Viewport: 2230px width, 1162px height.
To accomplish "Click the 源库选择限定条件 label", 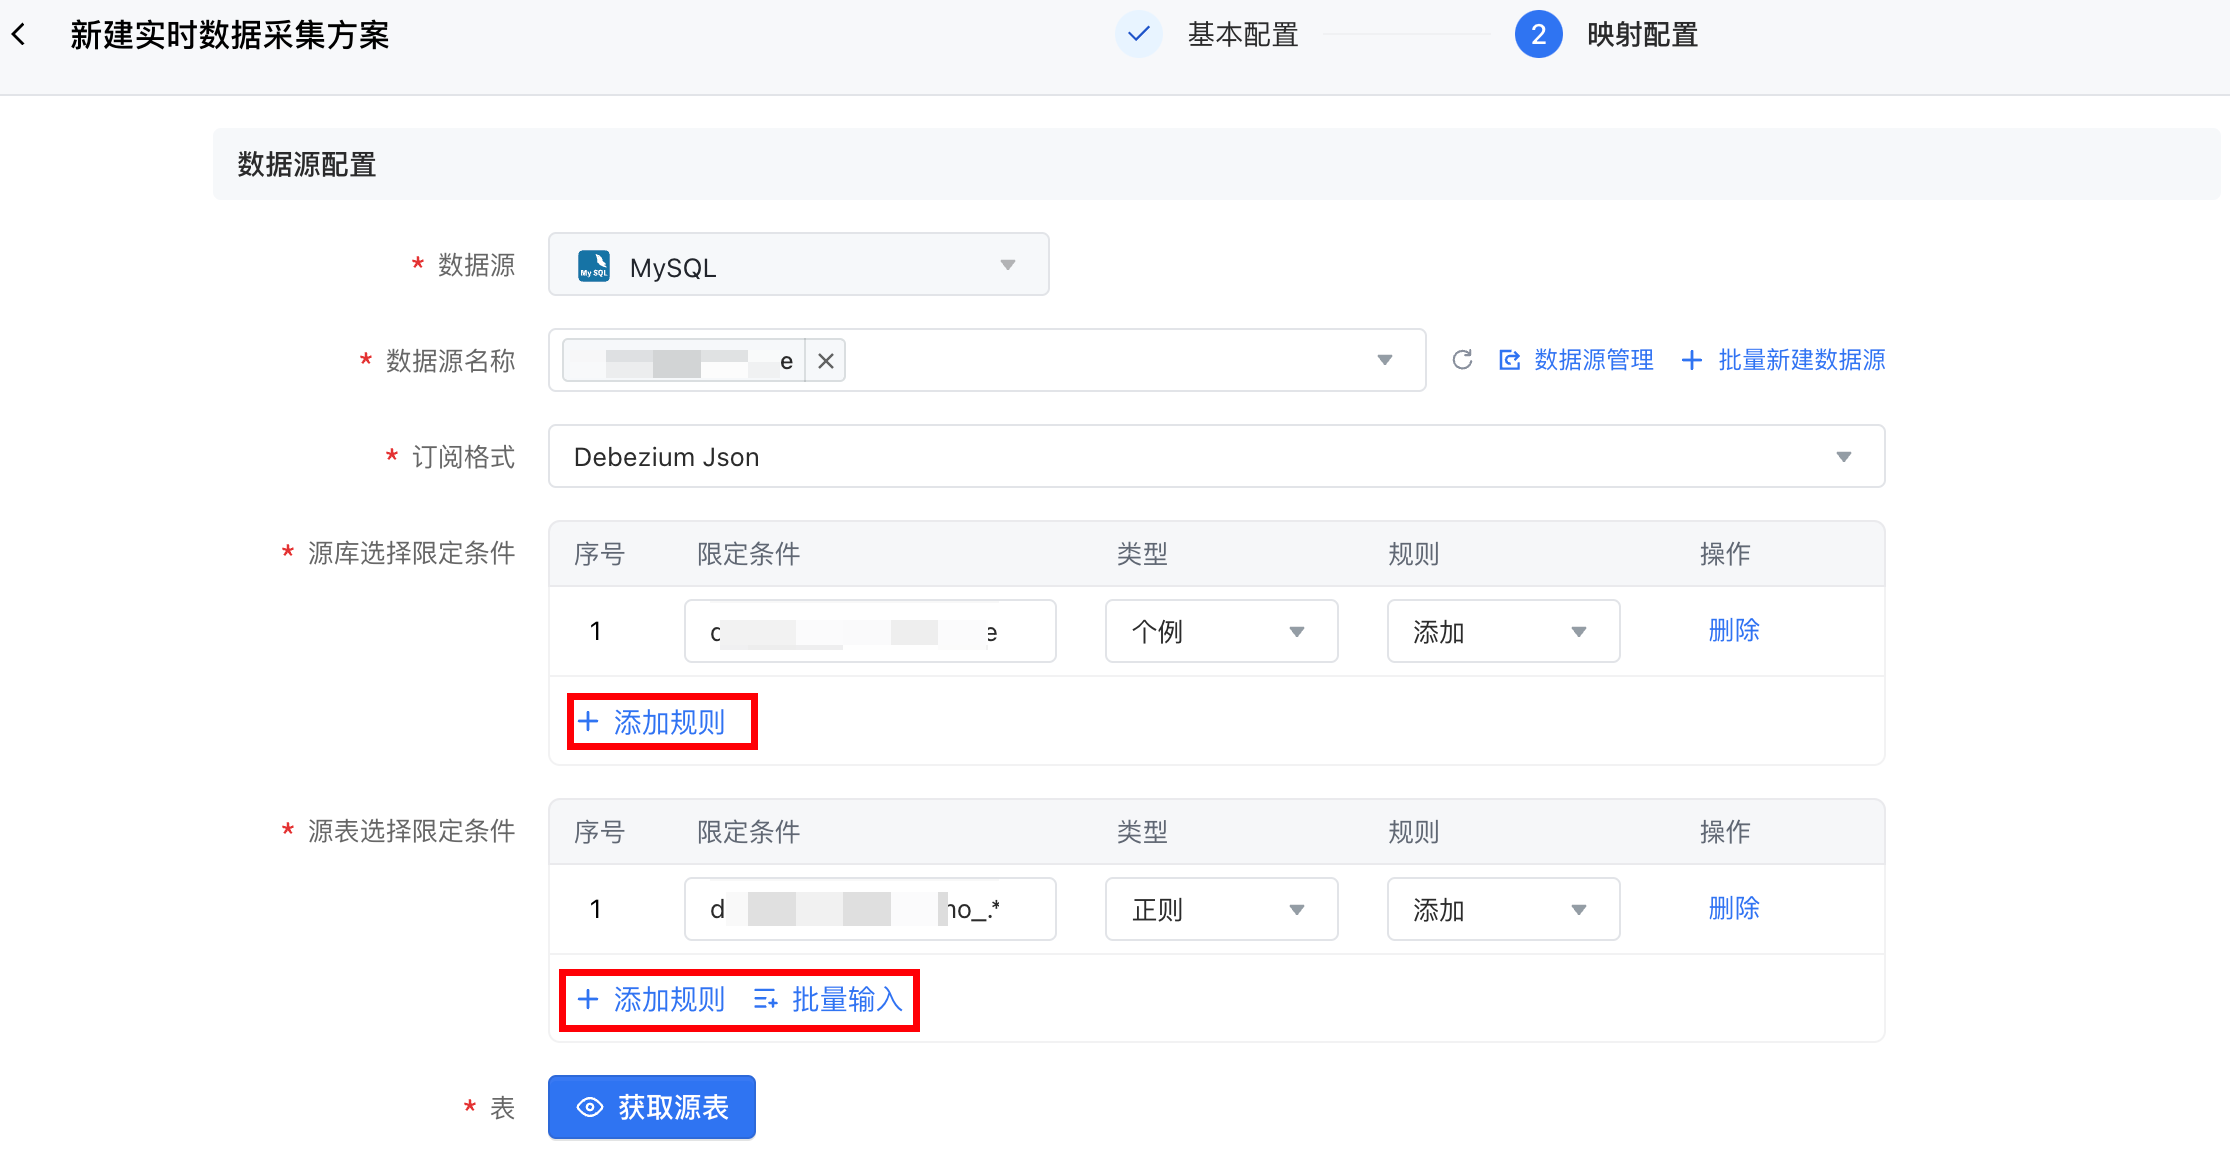I will tap(411, 553).
